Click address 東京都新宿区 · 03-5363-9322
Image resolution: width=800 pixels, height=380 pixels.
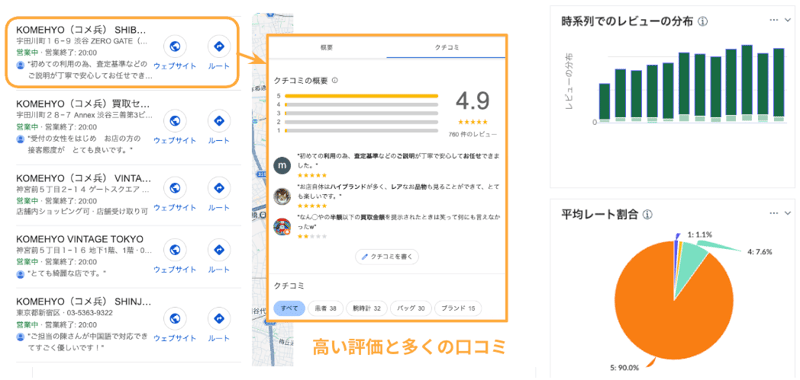64,313
